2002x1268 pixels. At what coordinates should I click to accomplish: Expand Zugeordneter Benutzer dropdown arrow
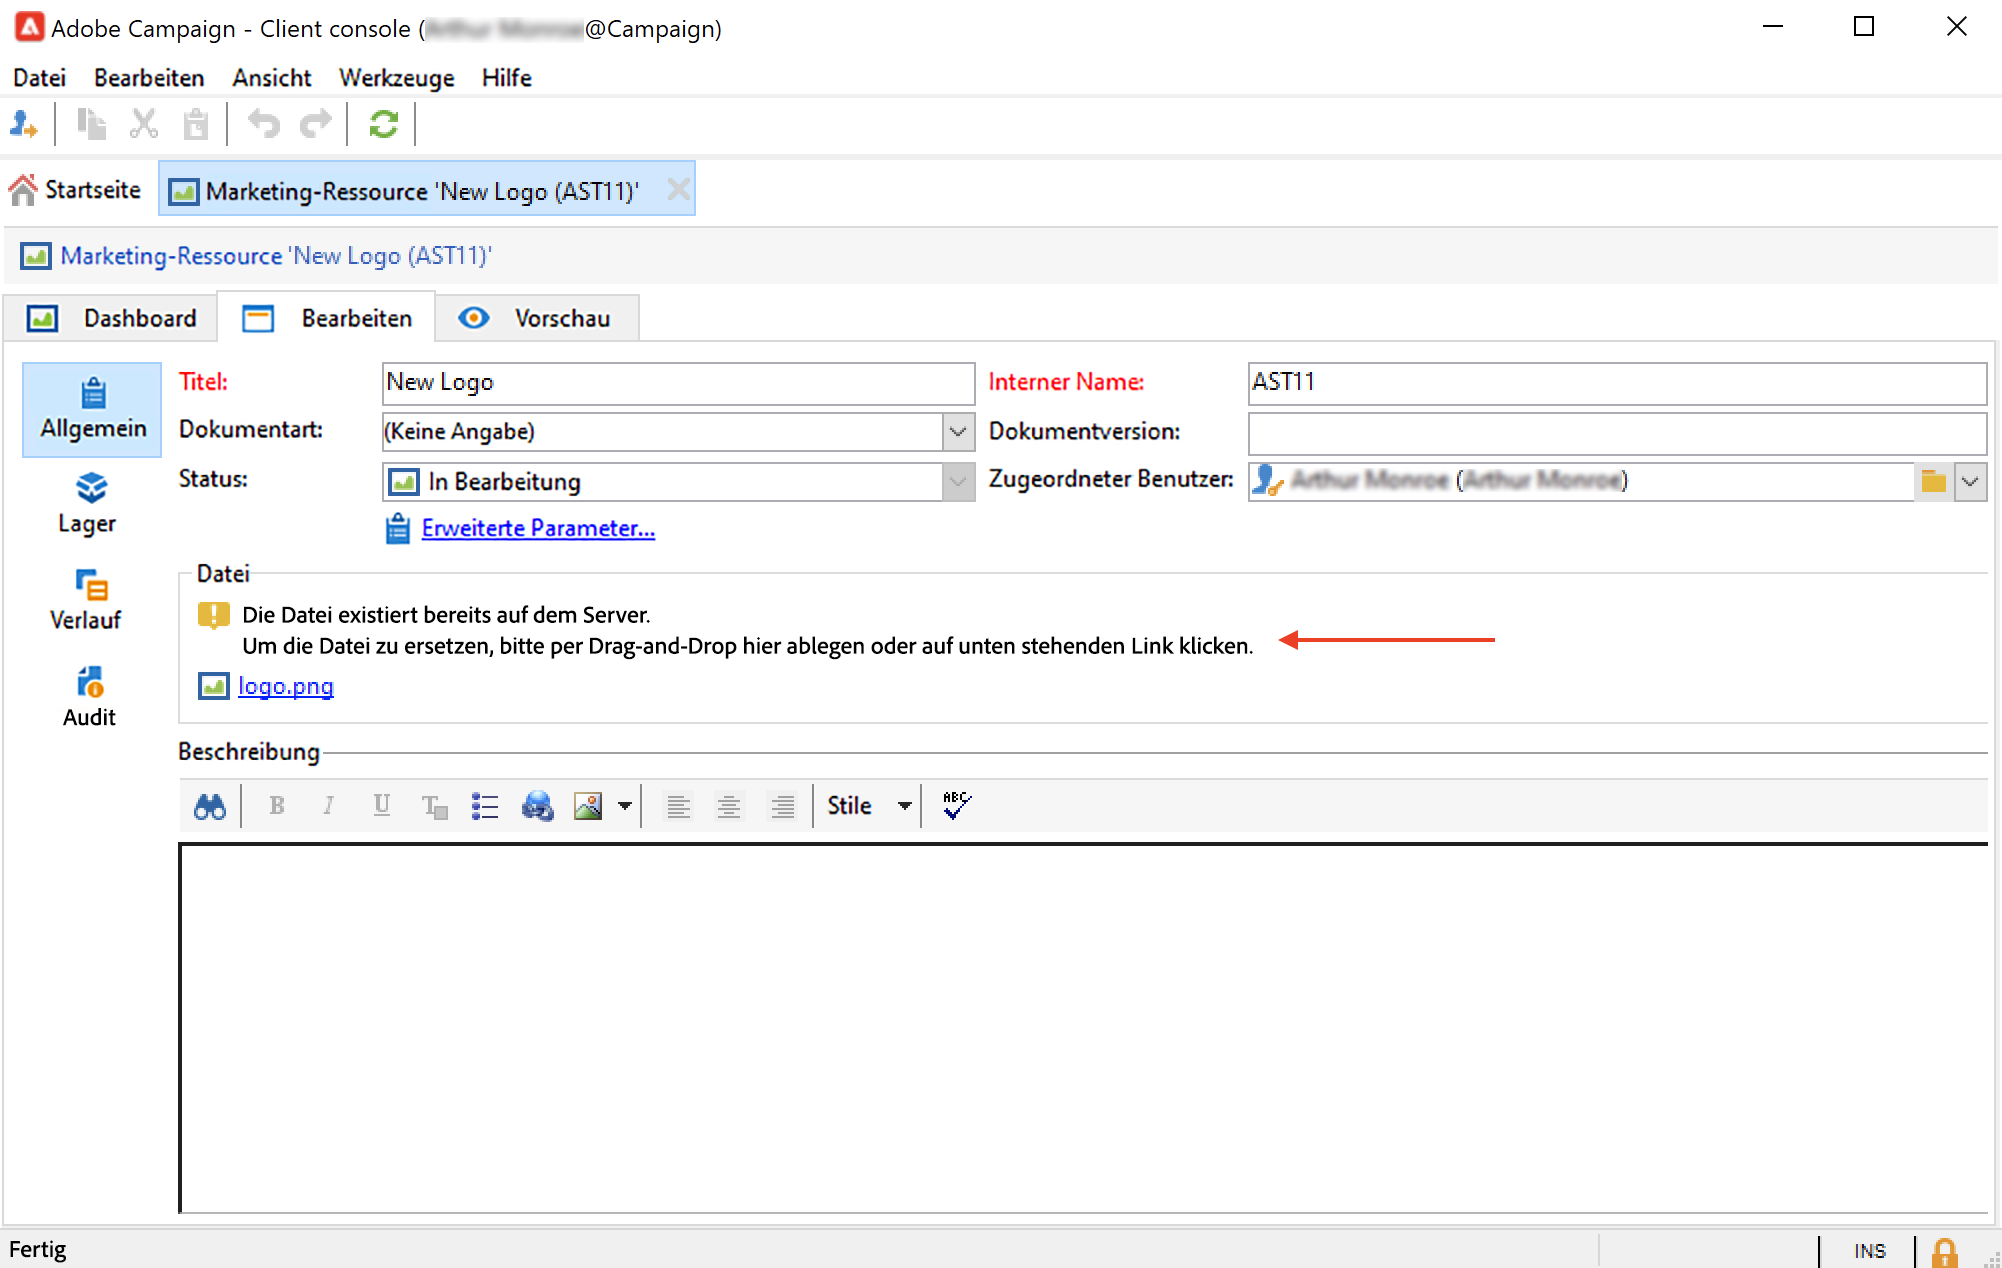coord(1970,481)
